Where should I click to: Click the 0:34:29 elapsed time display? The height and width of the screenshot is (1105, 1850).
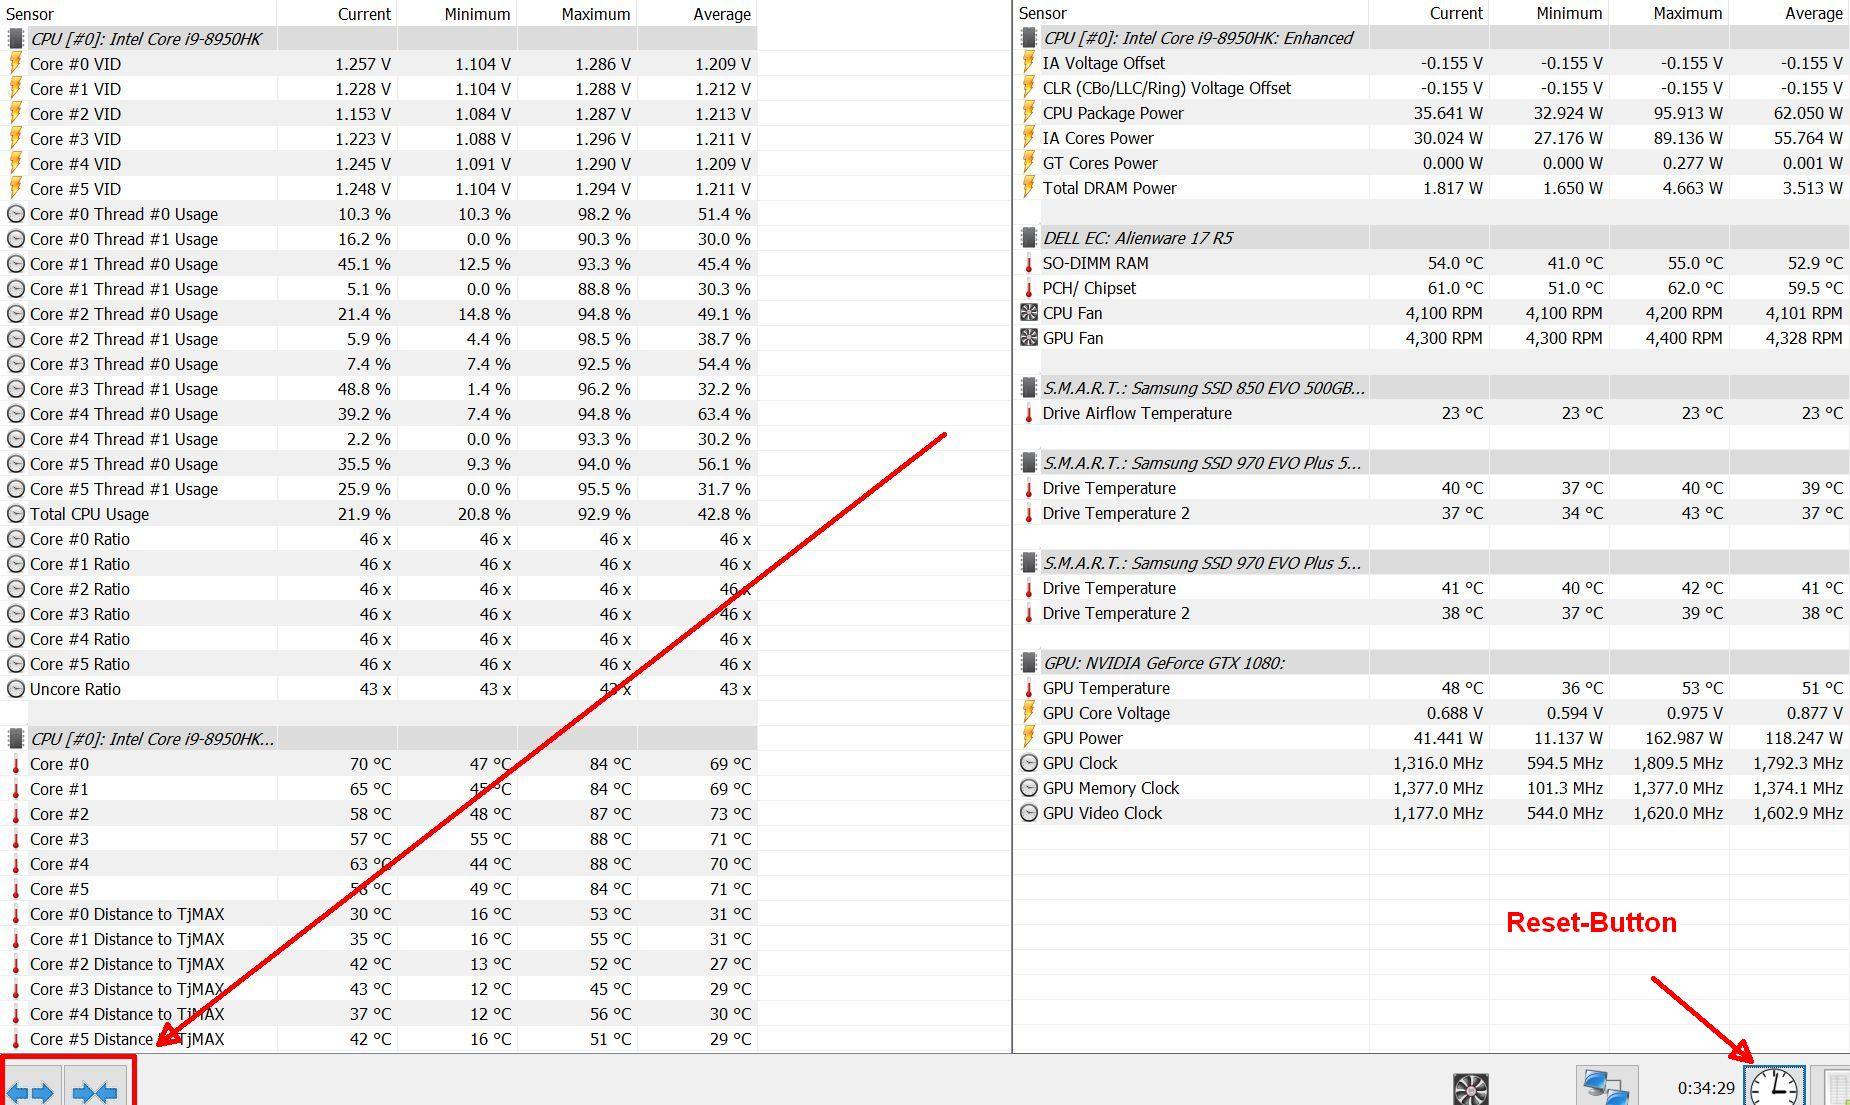pos(1706,1088)
